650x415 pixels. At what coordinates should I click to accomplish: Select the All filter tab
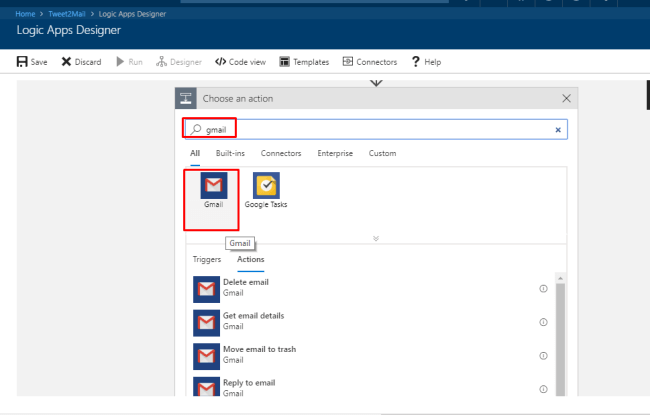tap(195, 153)
